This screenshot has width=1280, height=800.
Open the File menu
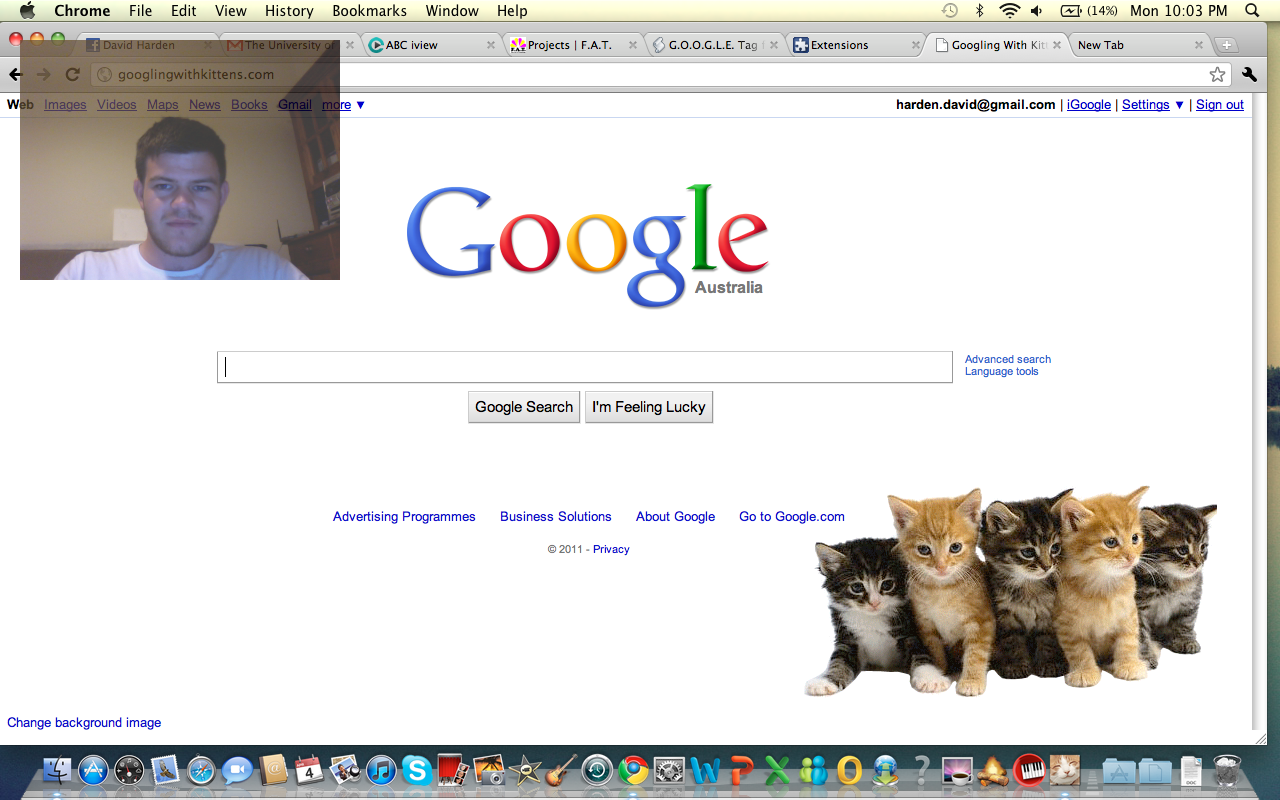click(x=141, y=11)
